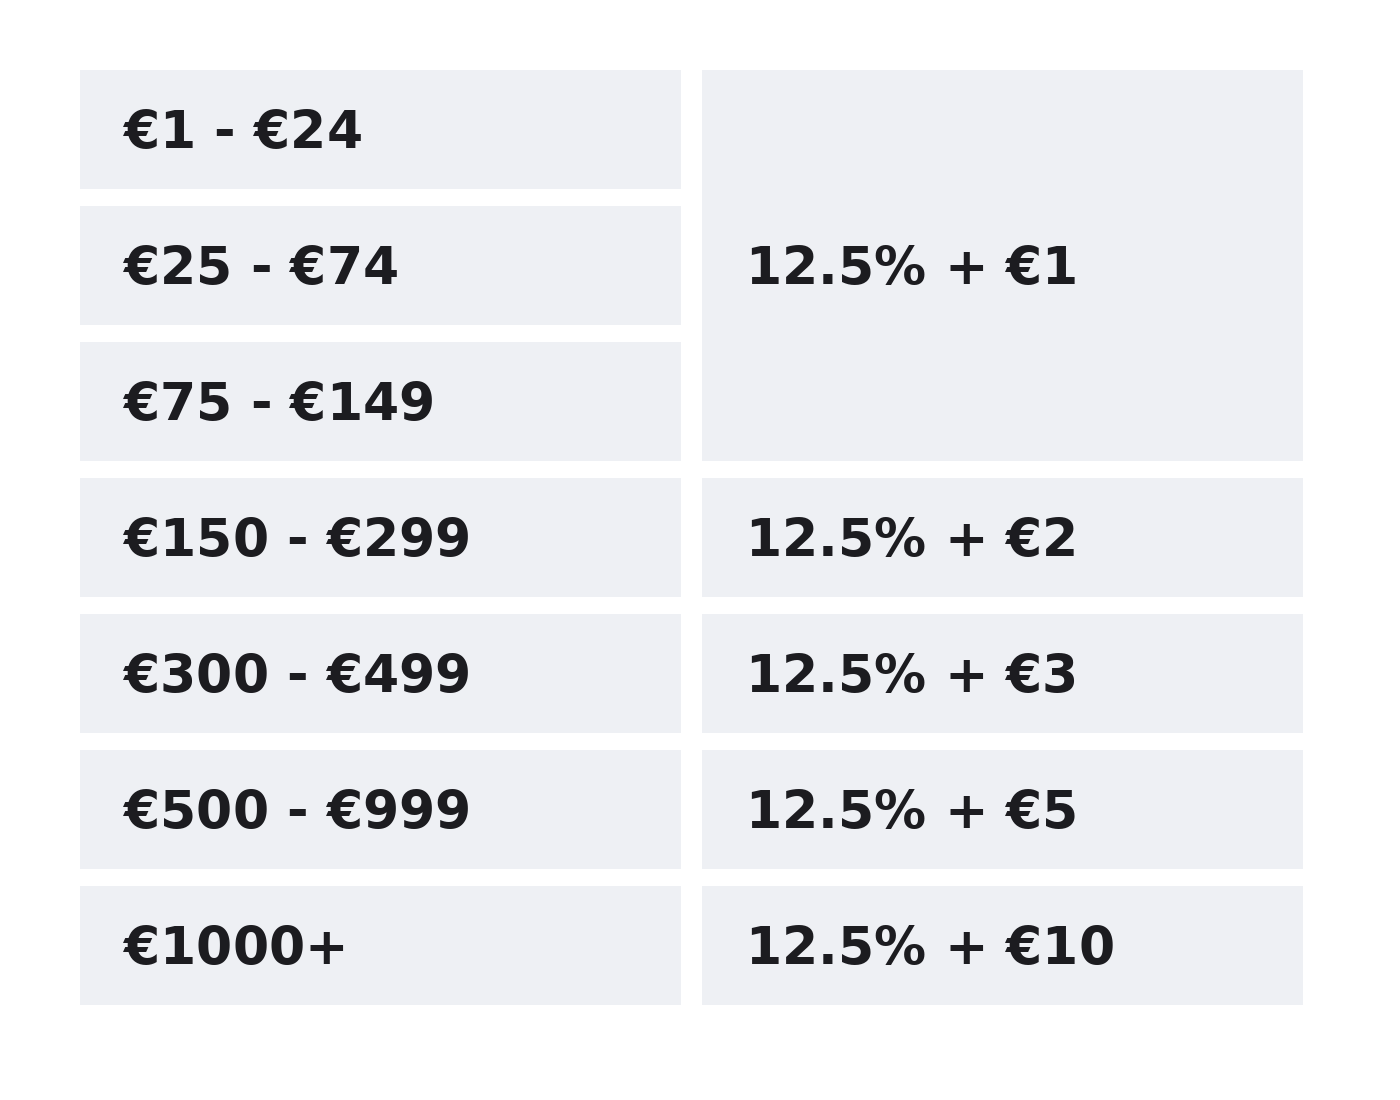Choose the €300 - €499 range cell
Screen dimensions: 1400x1100
pyautogui.click(x=380, y=674)
